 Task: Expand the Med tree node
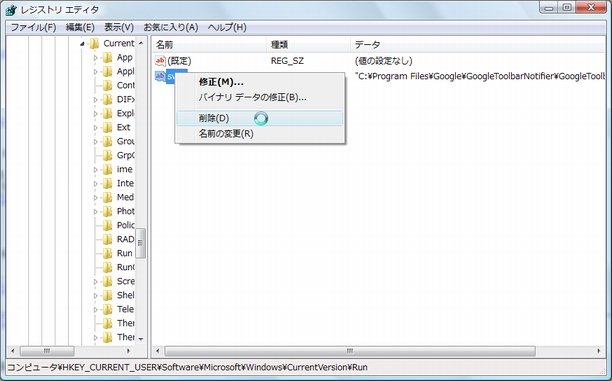coord(95,198)
